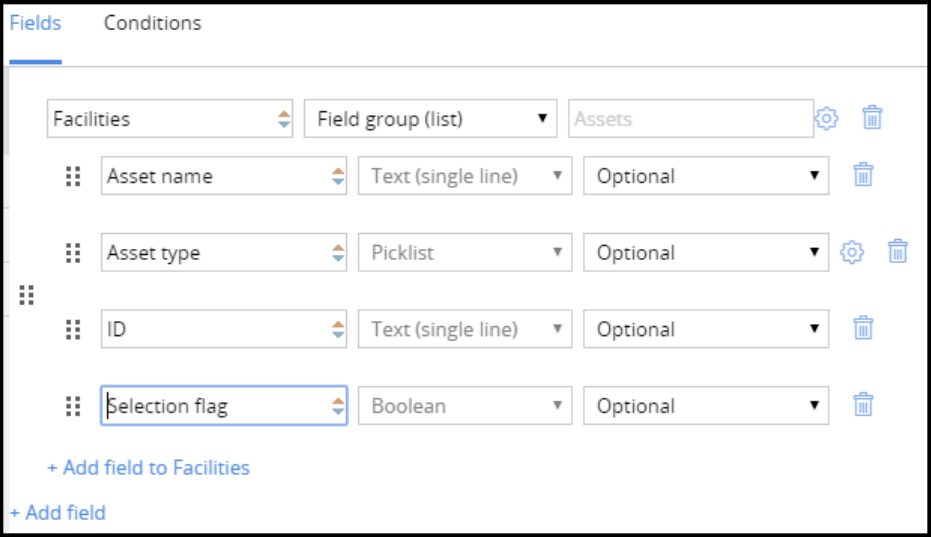
Task: Remove the ID field with trash icon
Action: pos(863,329)
